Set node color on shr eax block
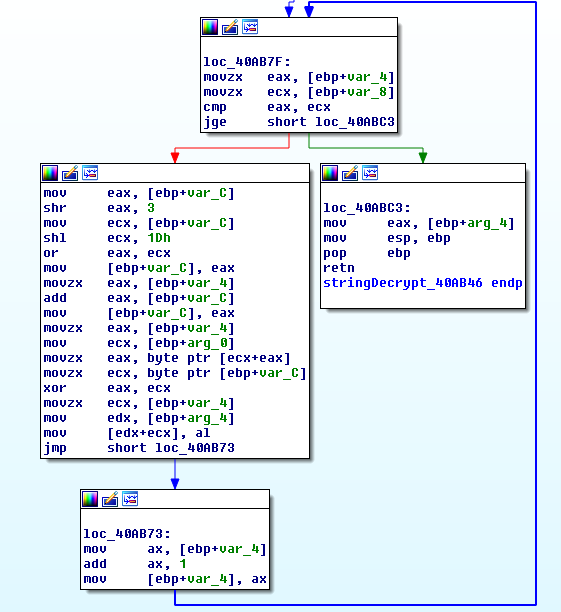Screen dimensions: 561x612 point(50,173)
